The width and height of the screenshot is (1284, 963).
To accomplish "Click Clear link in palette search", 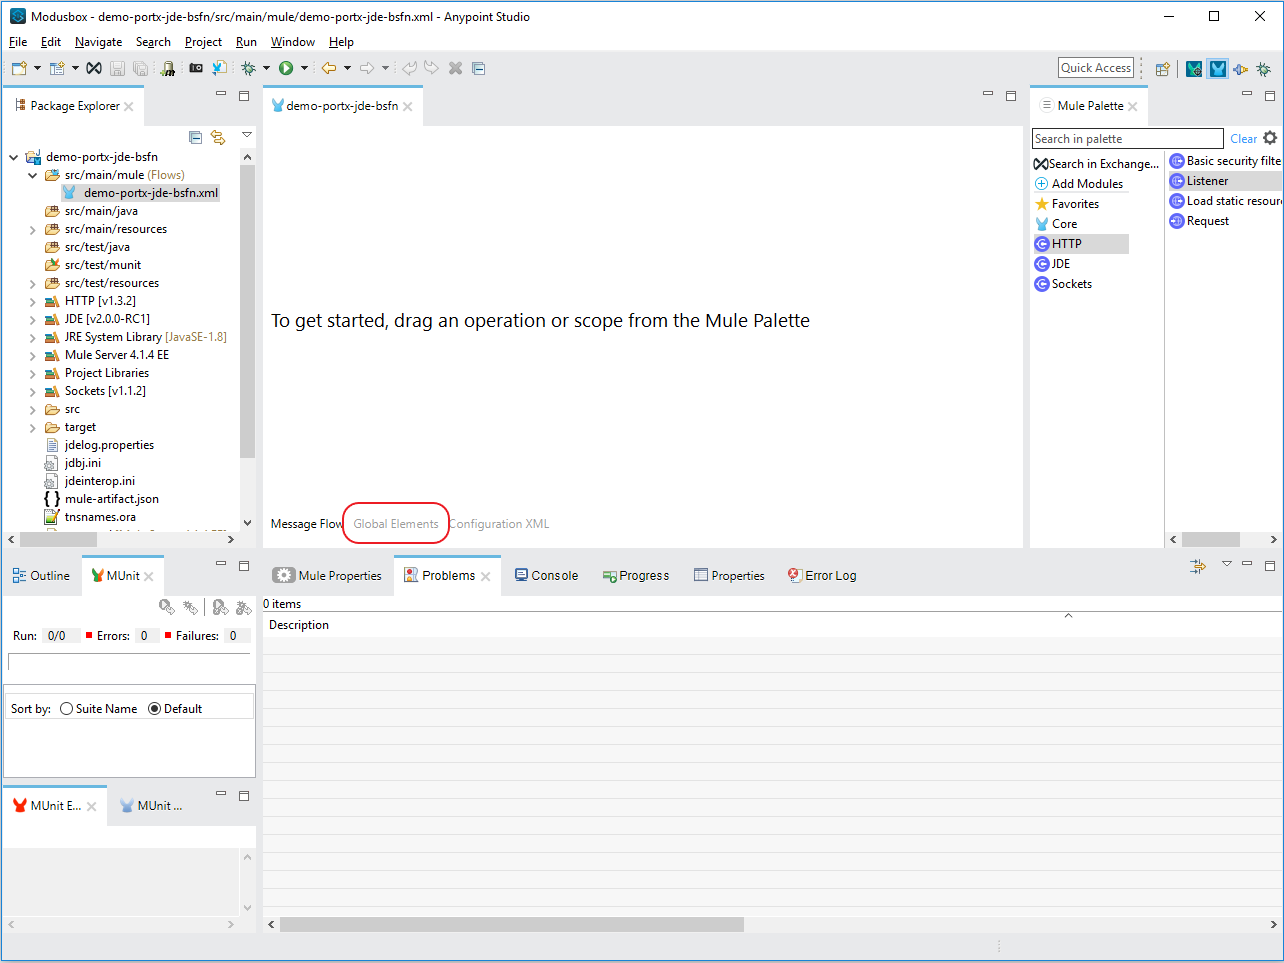I will click(1243, 139).
